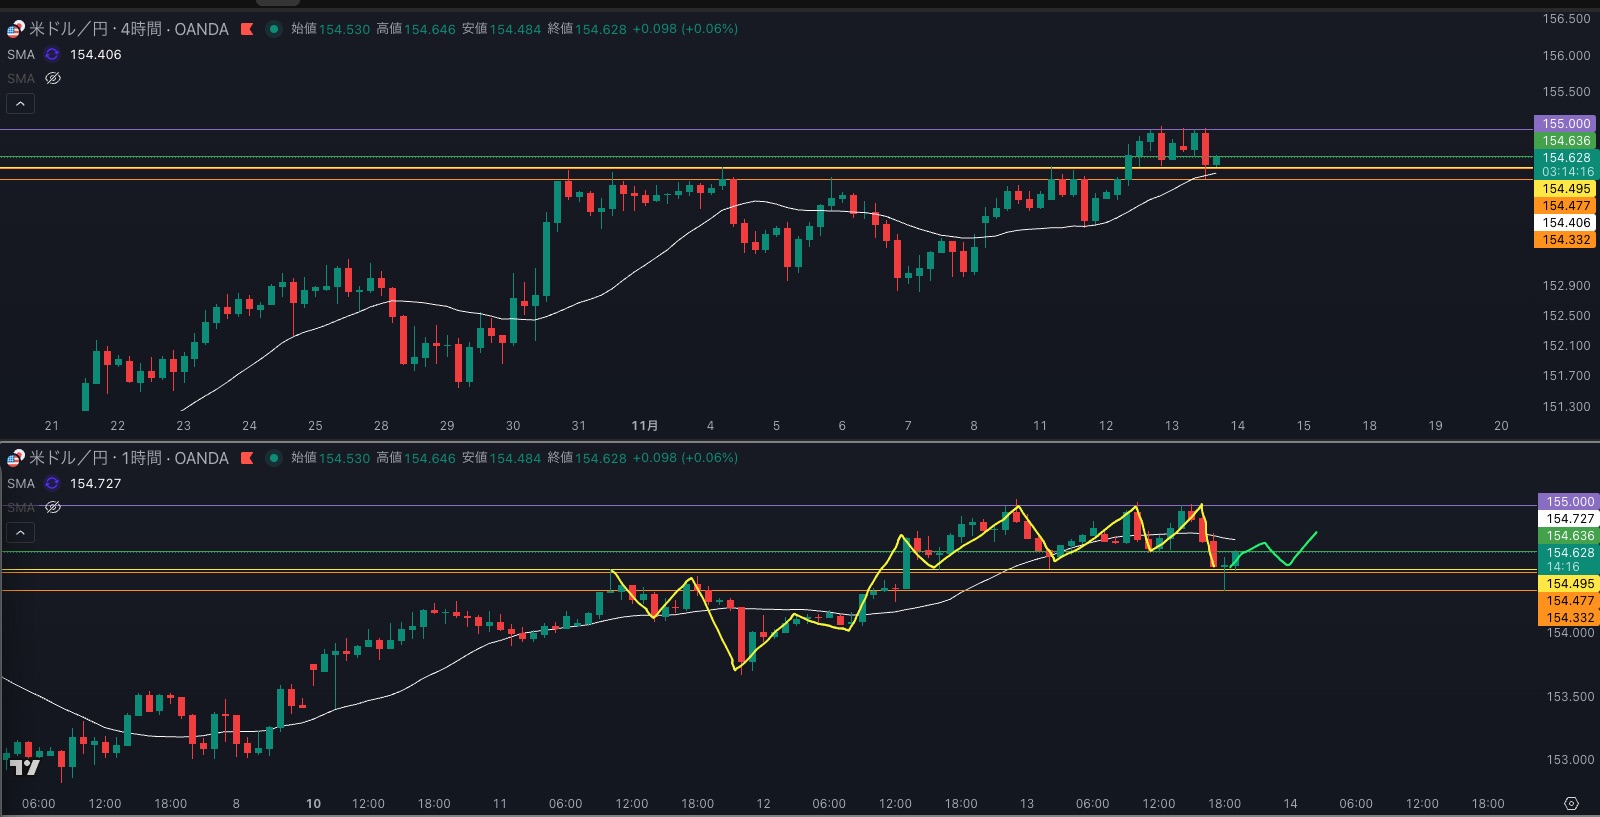The height and width of the screenshot is (817, 1600).
Task: Show the hidden SMA on 1-hour chart
Action: 53,507
